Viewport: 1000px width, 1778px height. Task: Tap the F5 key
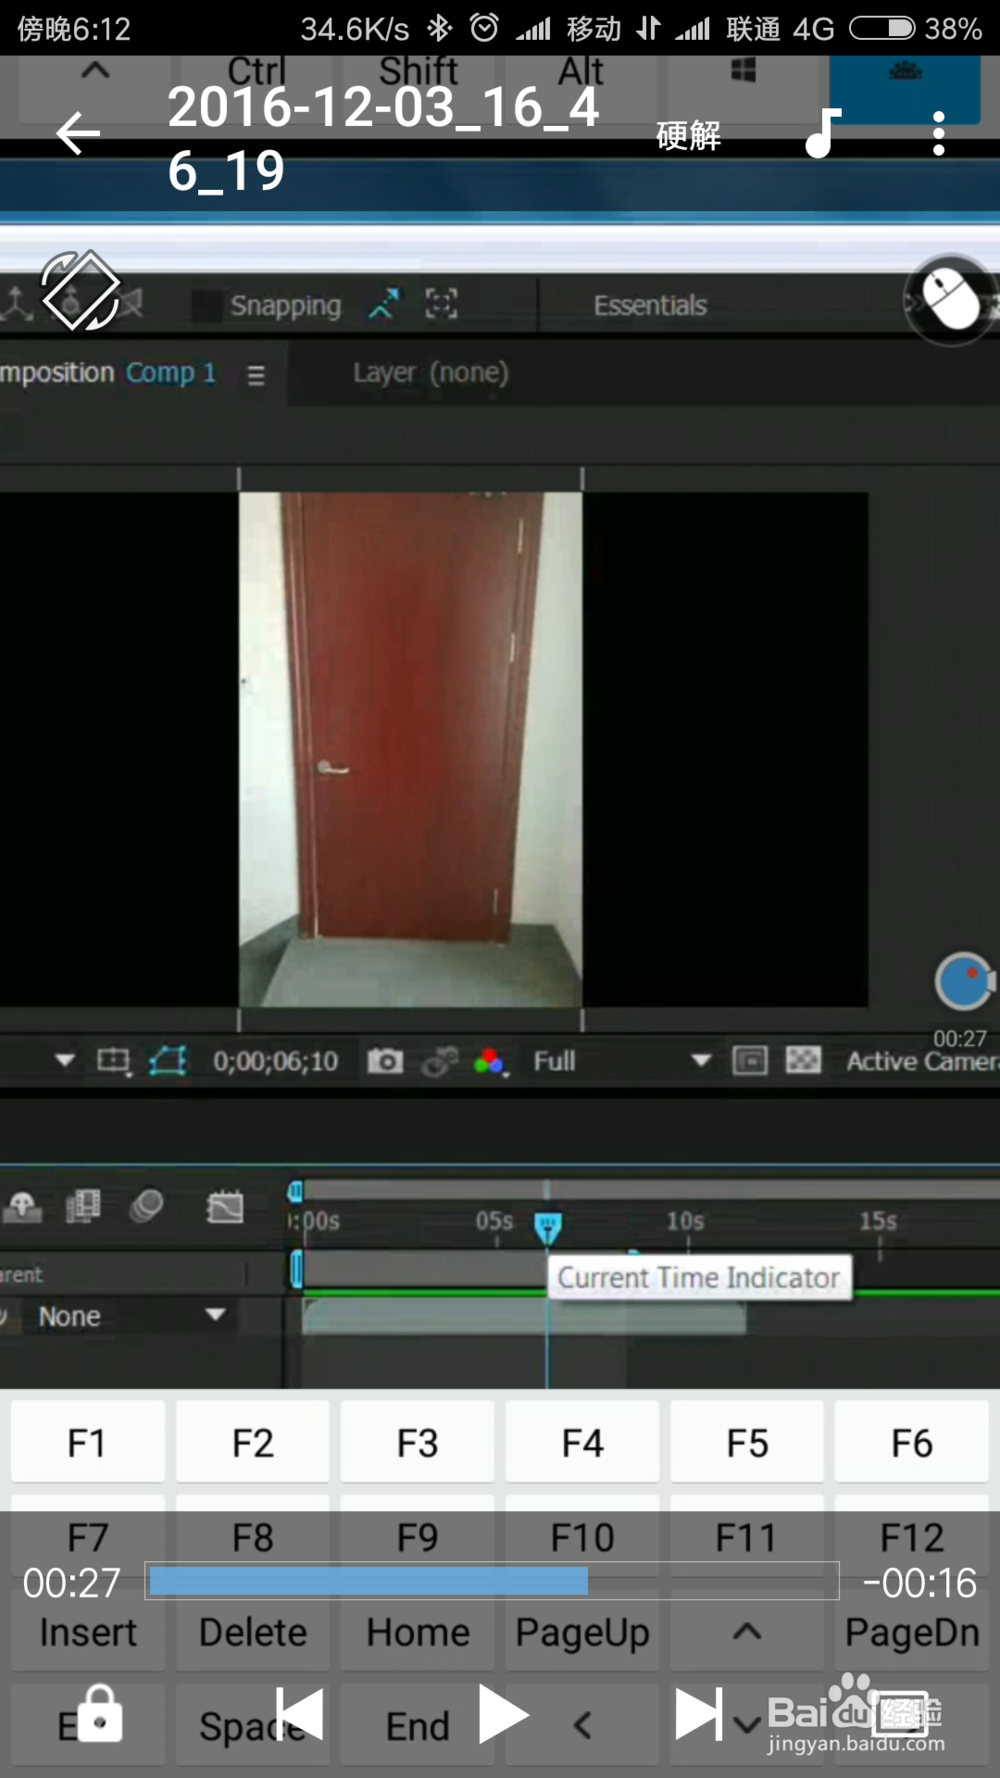point(747,1443)
